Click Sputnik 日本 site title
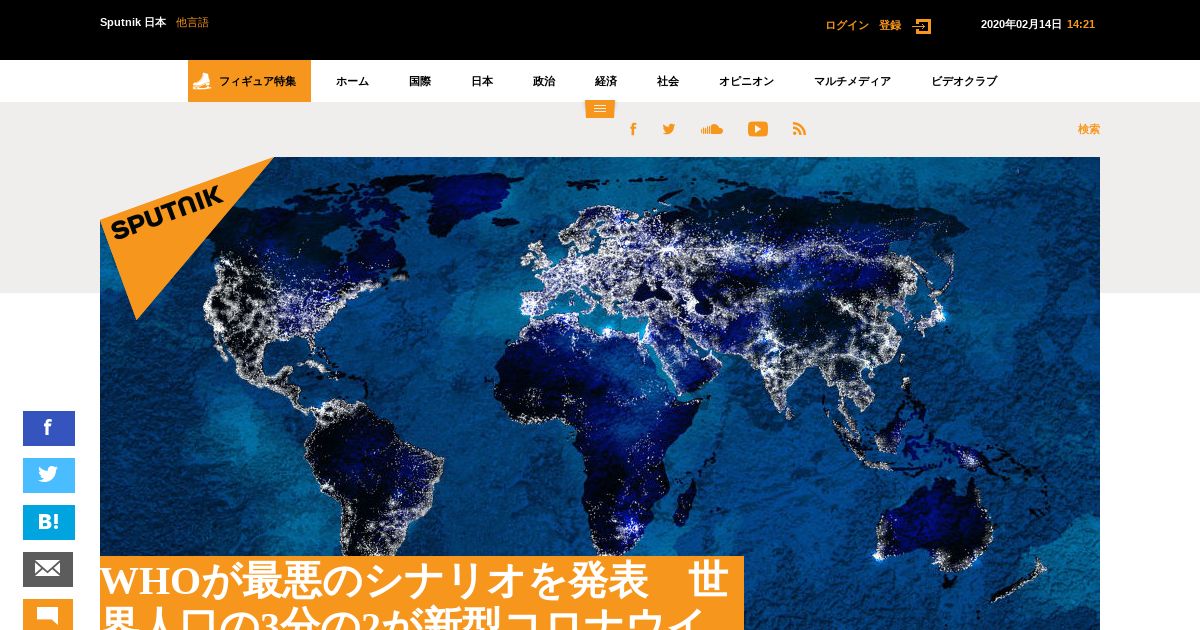 (x=133, y=22)
